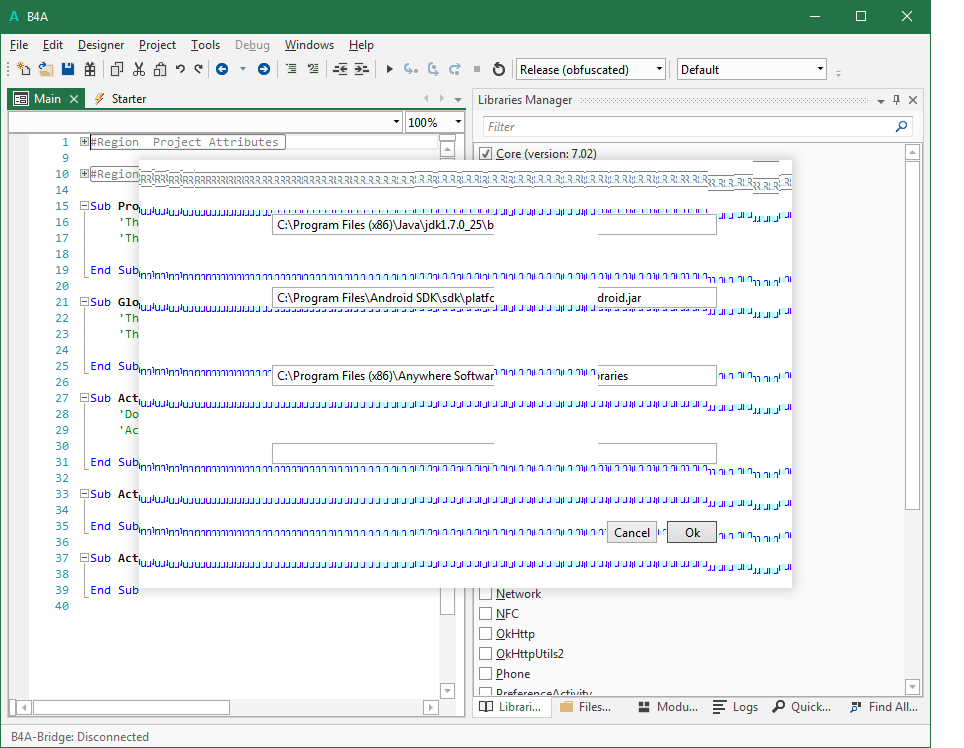This screenshot has height=748, width=964.
Task: Collapse Sub on line 33
Action: [x=84, y=494]
